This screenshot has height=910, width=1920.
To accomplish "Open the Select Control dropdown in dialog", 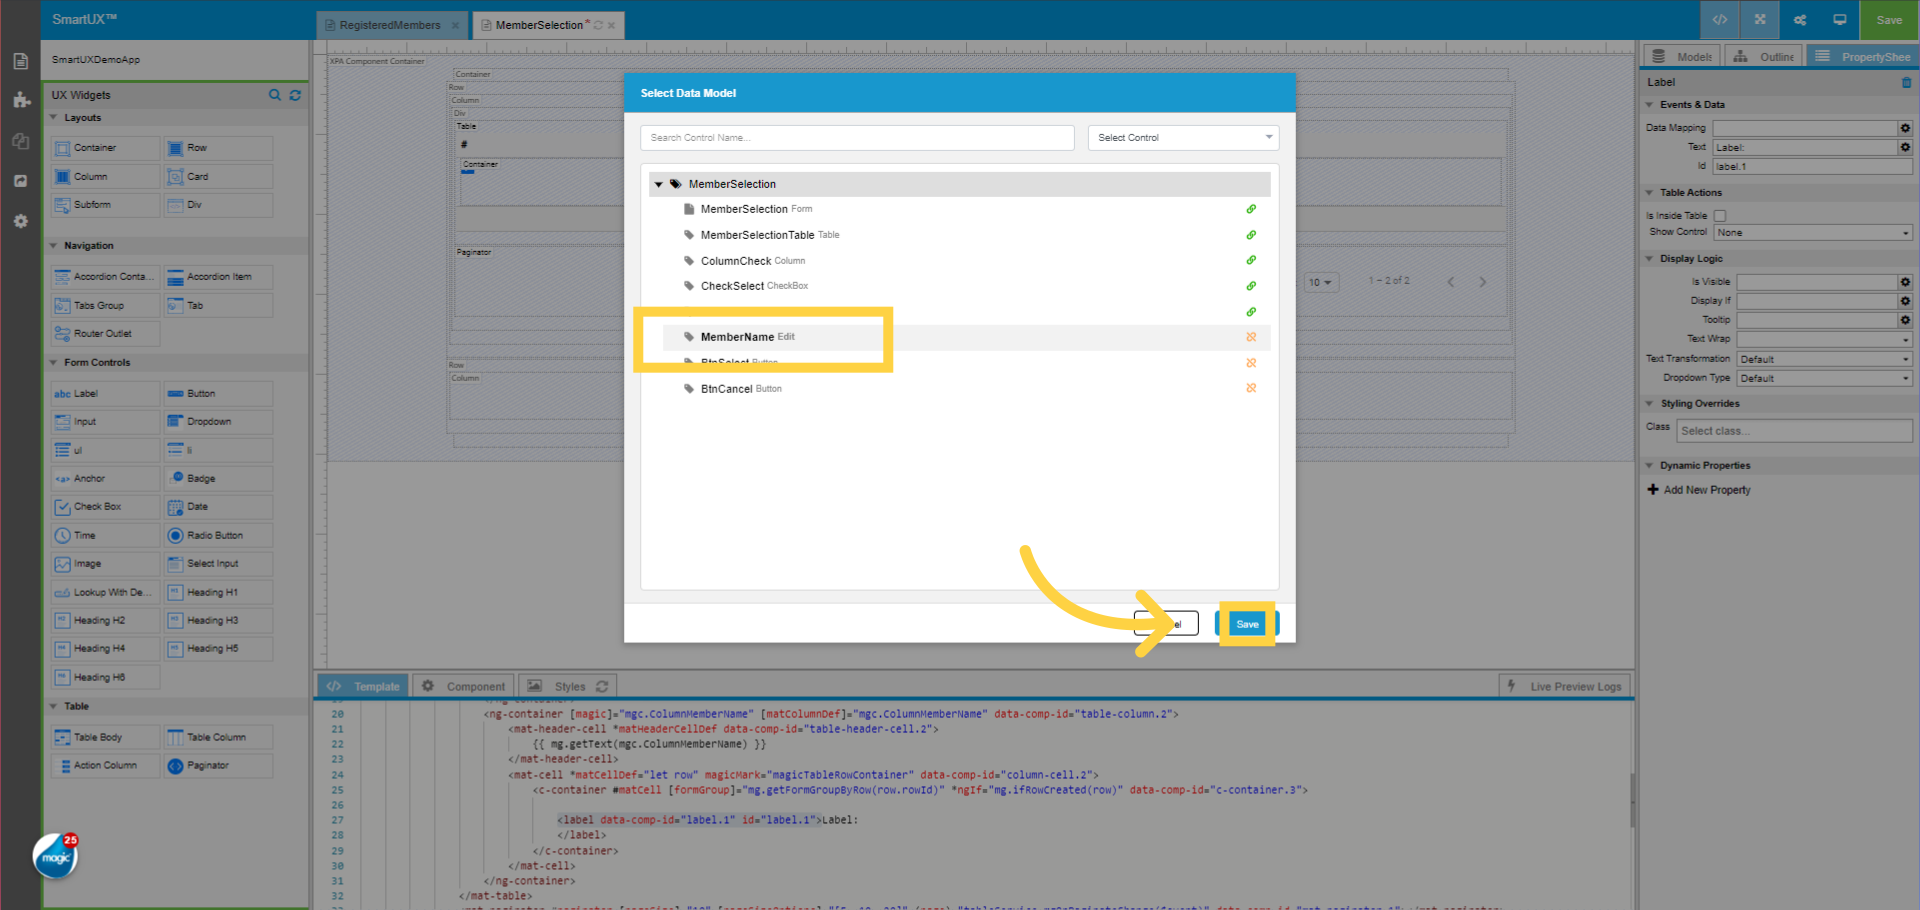I will coord(1183,137).
